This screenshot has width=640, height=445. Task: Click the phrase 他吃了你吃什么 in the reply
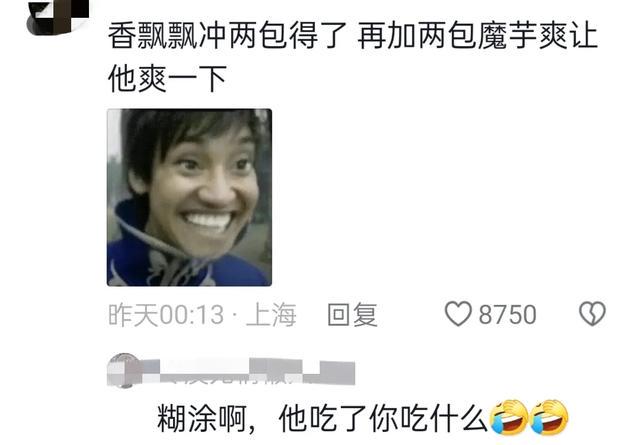pos(384,418)
